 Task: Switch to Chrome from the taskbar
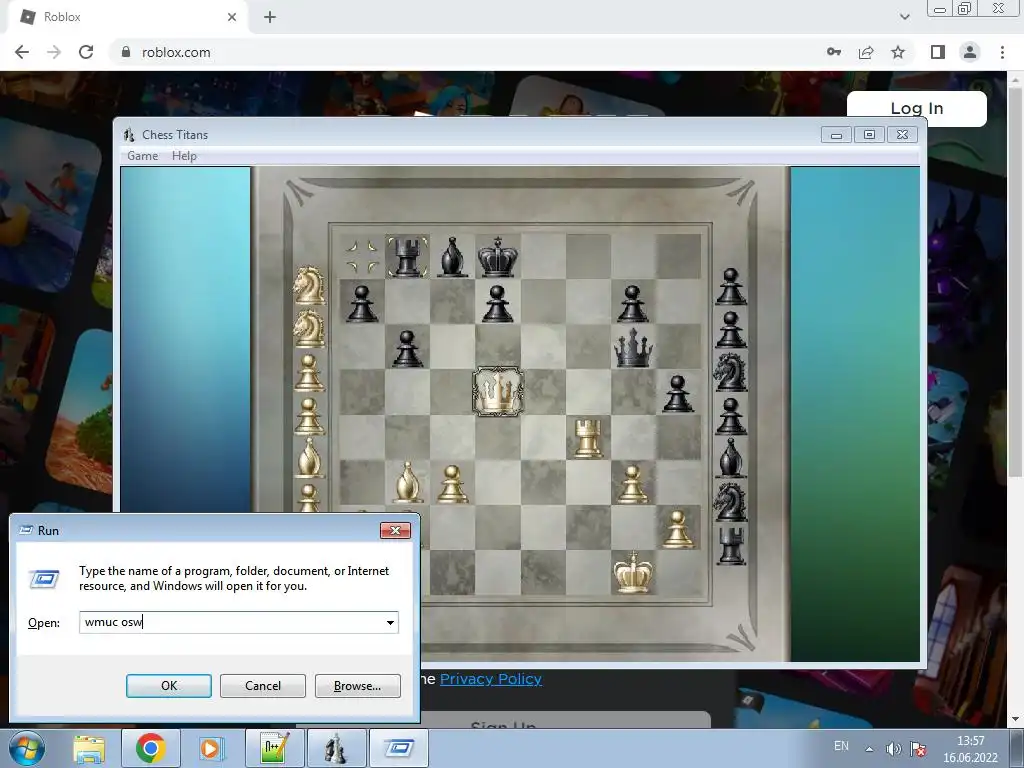tap(151, 748)
